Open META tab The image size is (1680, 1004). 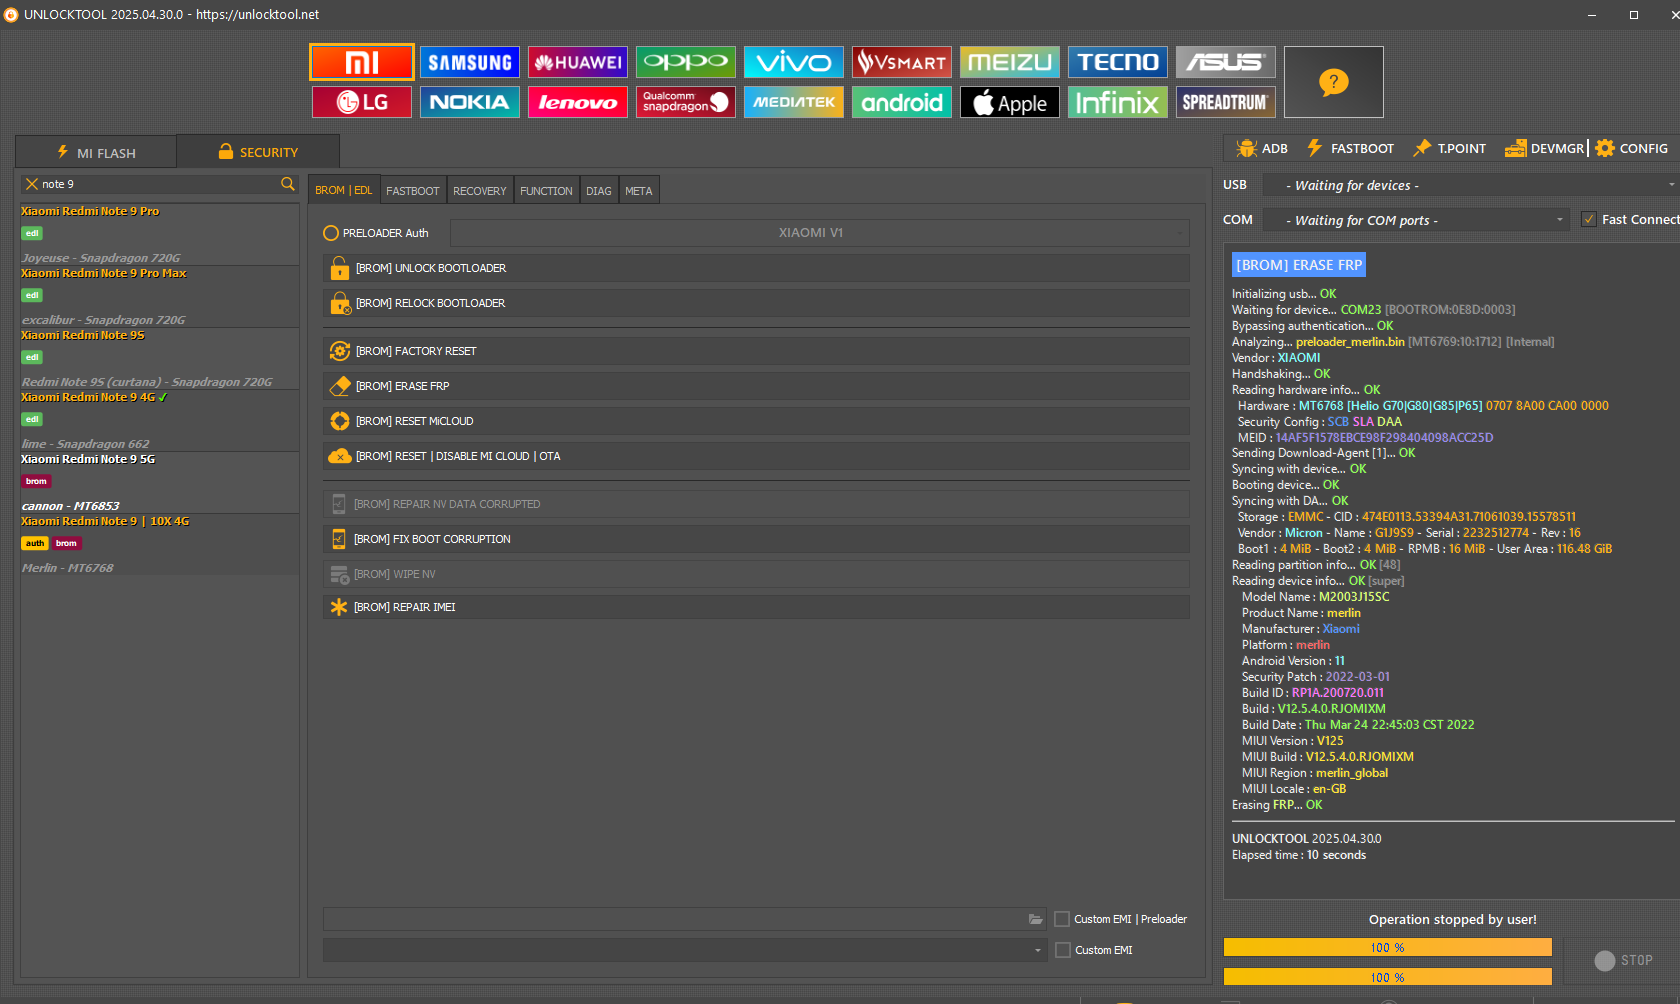pyautogui.click(x=639, y=190)
